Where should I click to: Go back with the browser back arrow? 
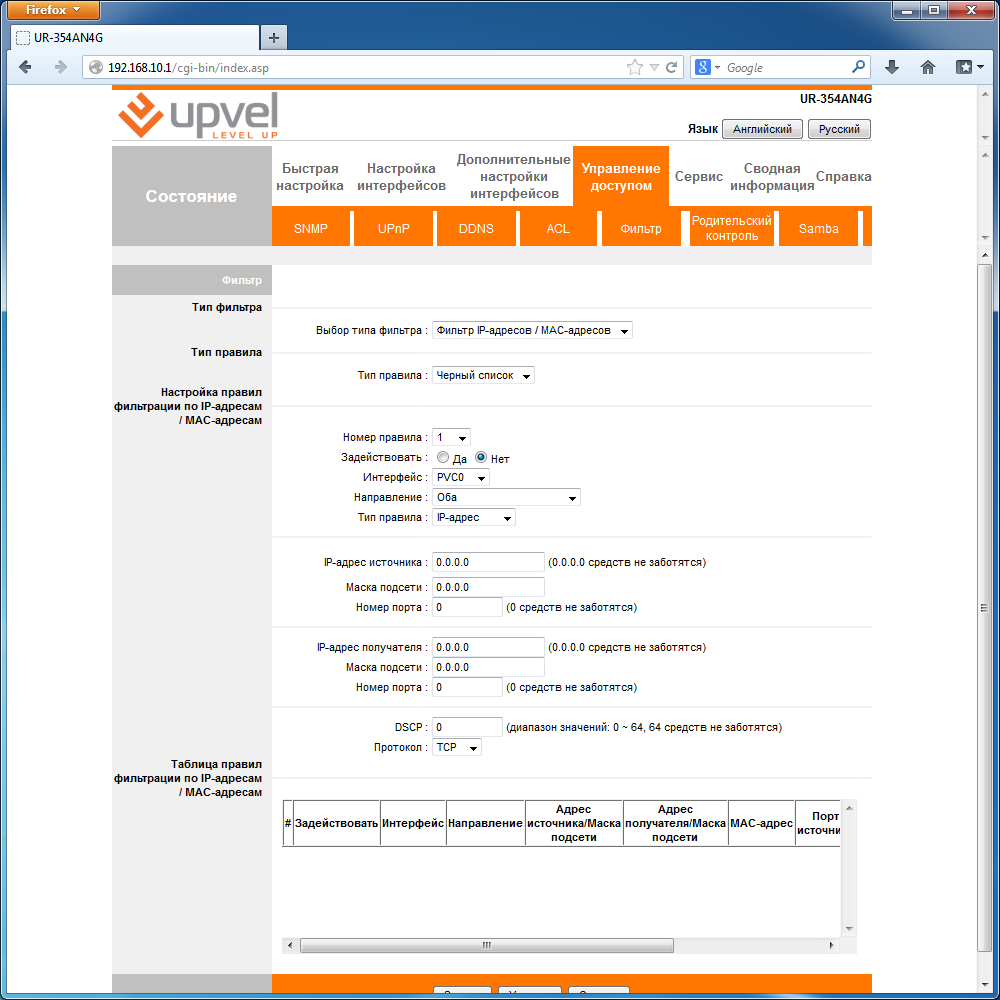(26, 67)
